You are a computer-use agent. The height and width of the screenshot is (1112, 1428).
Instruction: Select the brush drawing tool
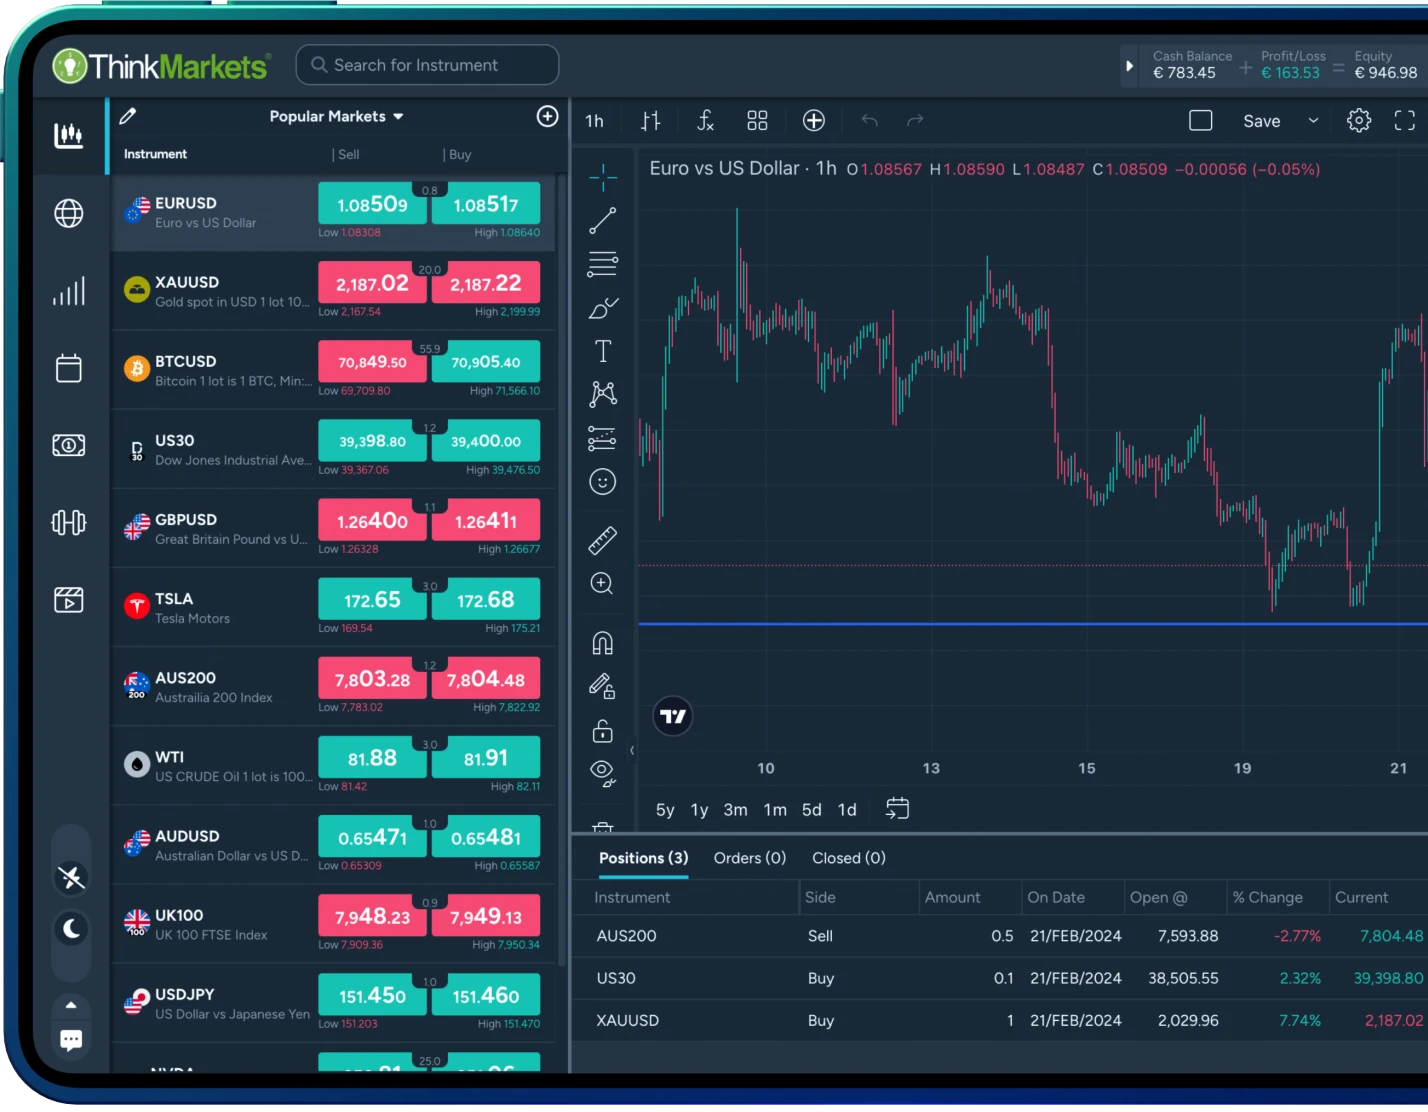(x=602, y=309)
